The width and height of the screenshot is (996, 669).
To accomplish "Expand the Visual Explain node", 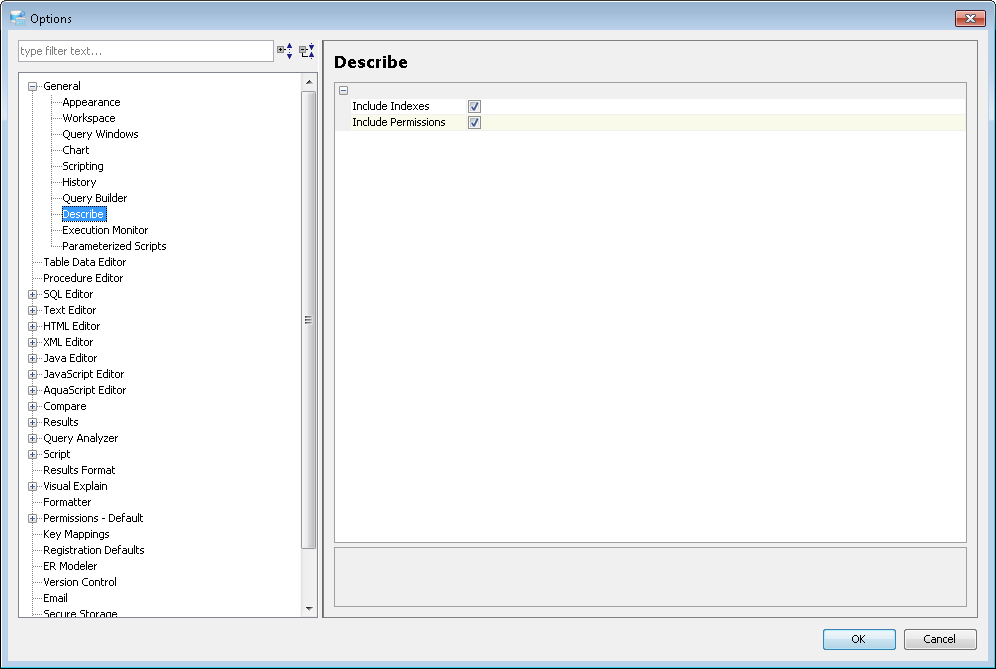I will pyautogui.click(x=32, y=487).
